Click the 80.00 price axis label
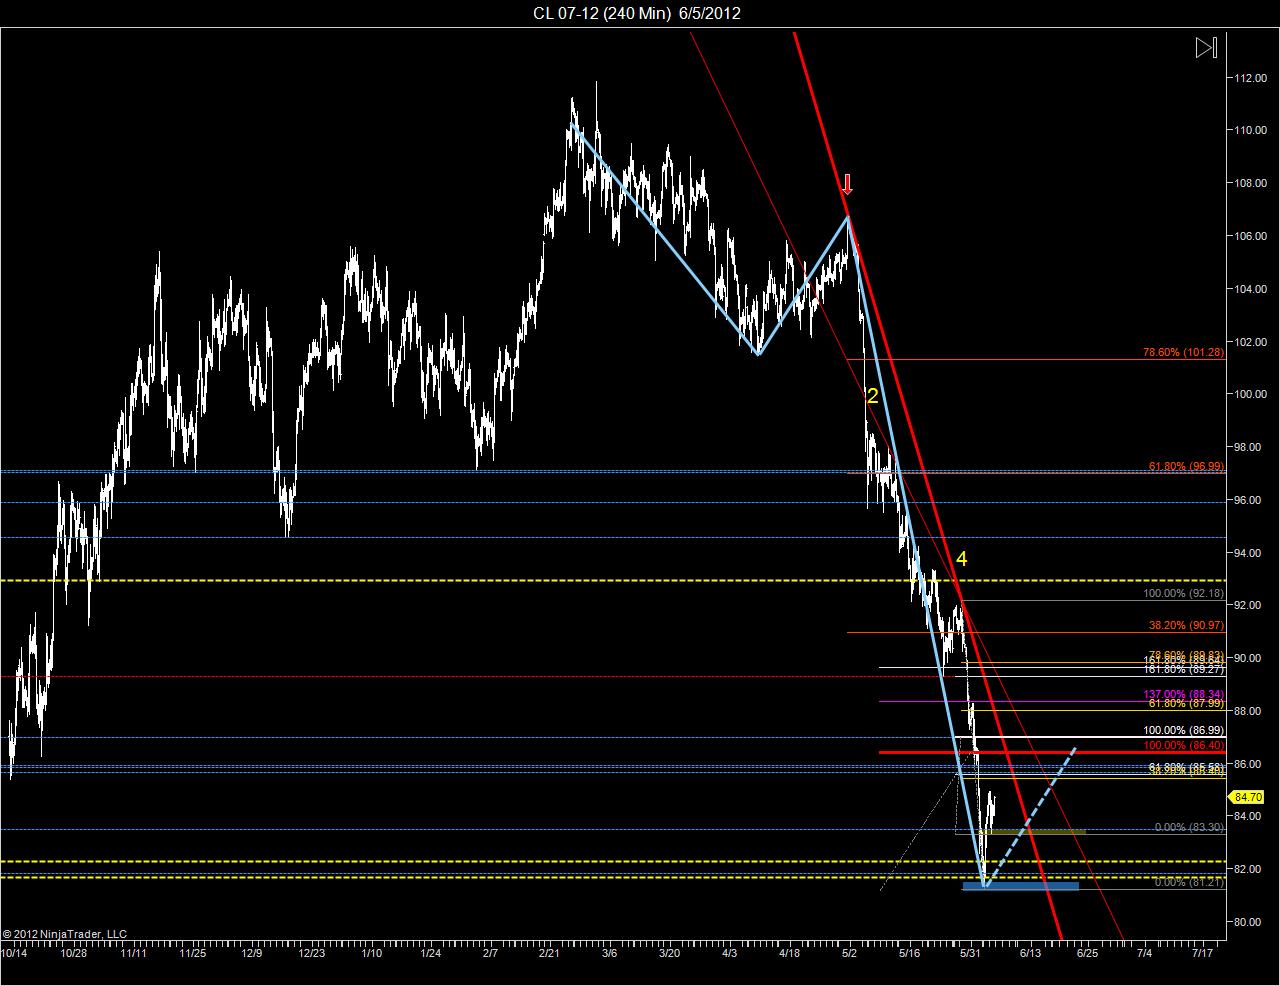 1247,922
